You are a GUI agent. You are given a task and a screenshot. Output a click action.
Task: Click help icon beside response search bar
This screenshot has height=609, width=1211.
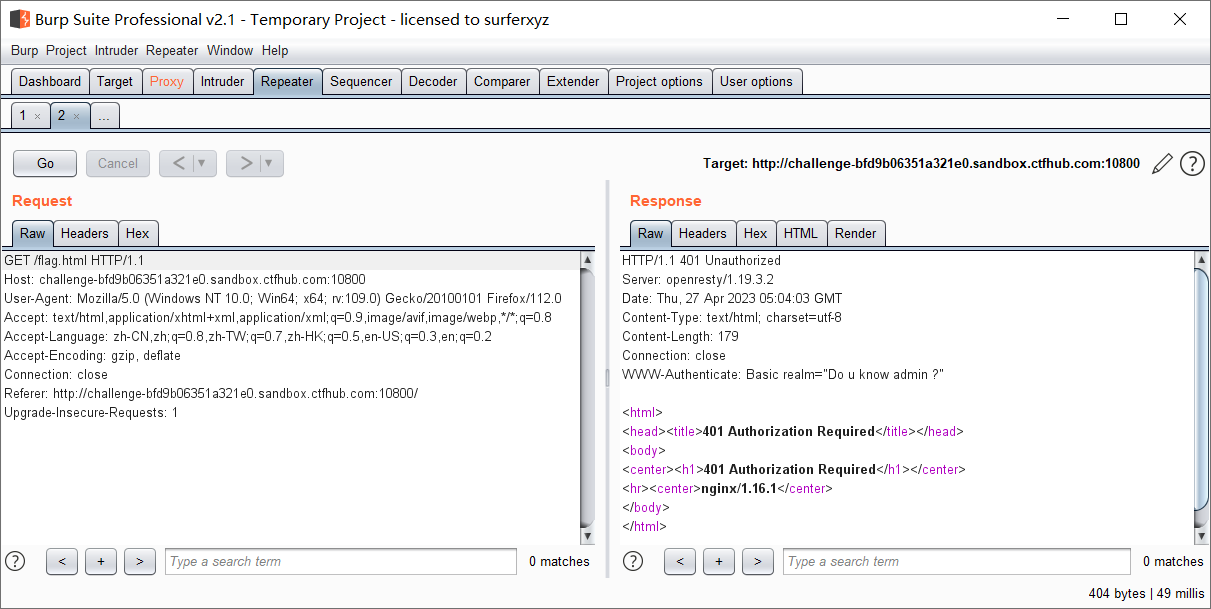(633, 561)
